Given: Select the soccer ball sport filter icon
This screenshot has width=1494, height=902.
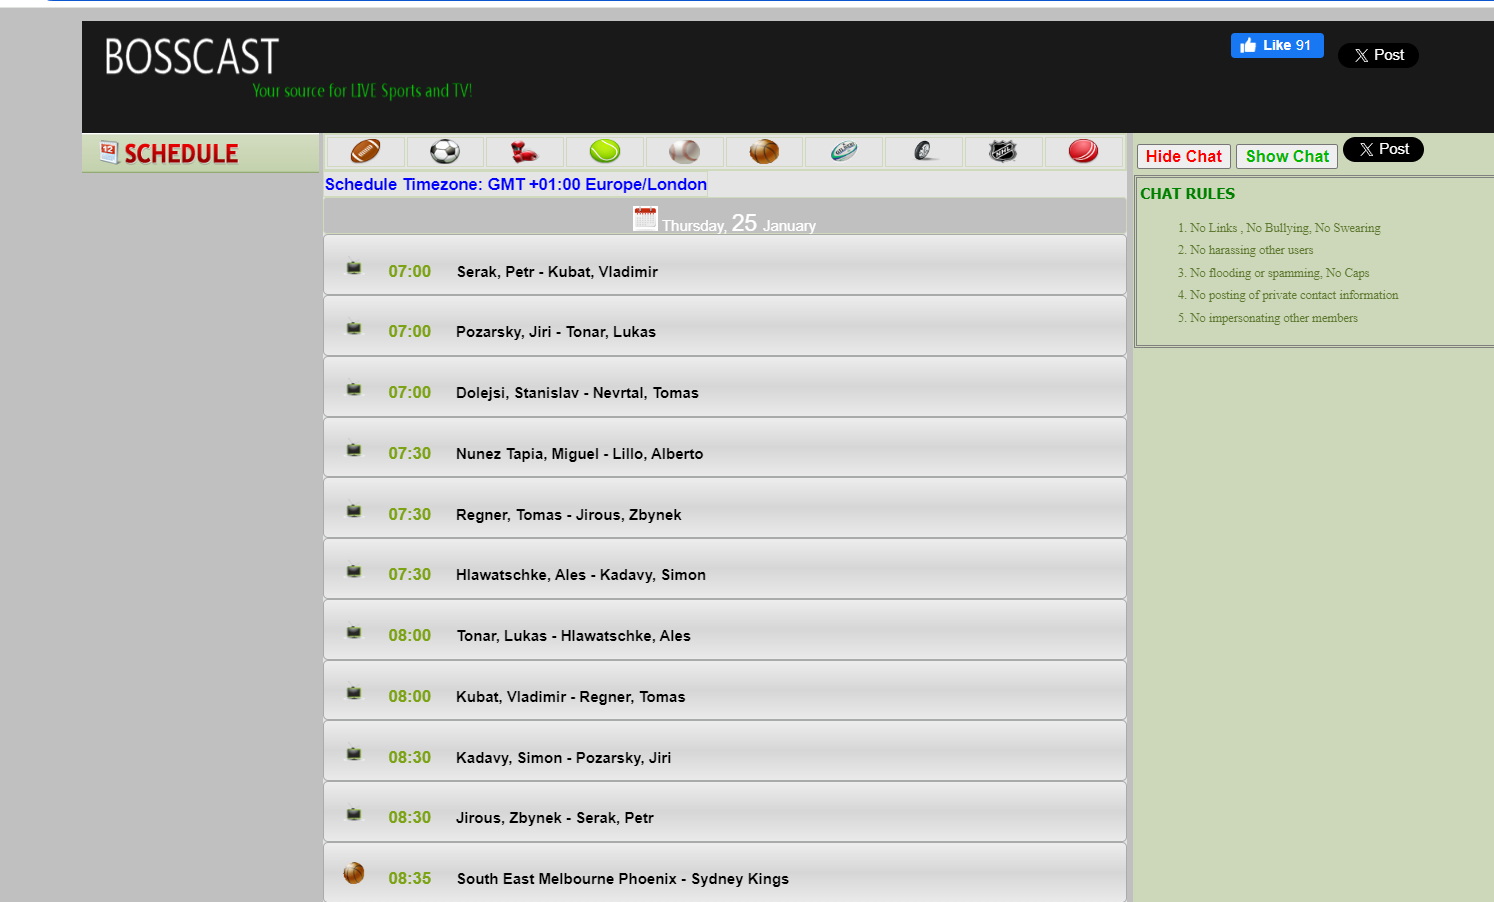Looking at the screenshot, I should point(445,152).
